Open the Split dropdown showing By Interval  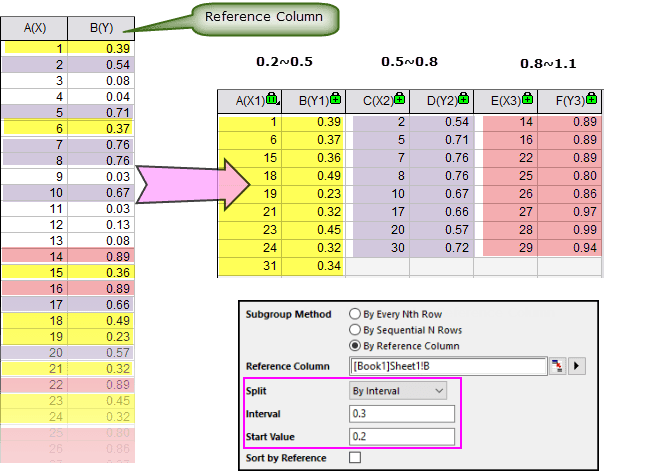tap(398, 391)
